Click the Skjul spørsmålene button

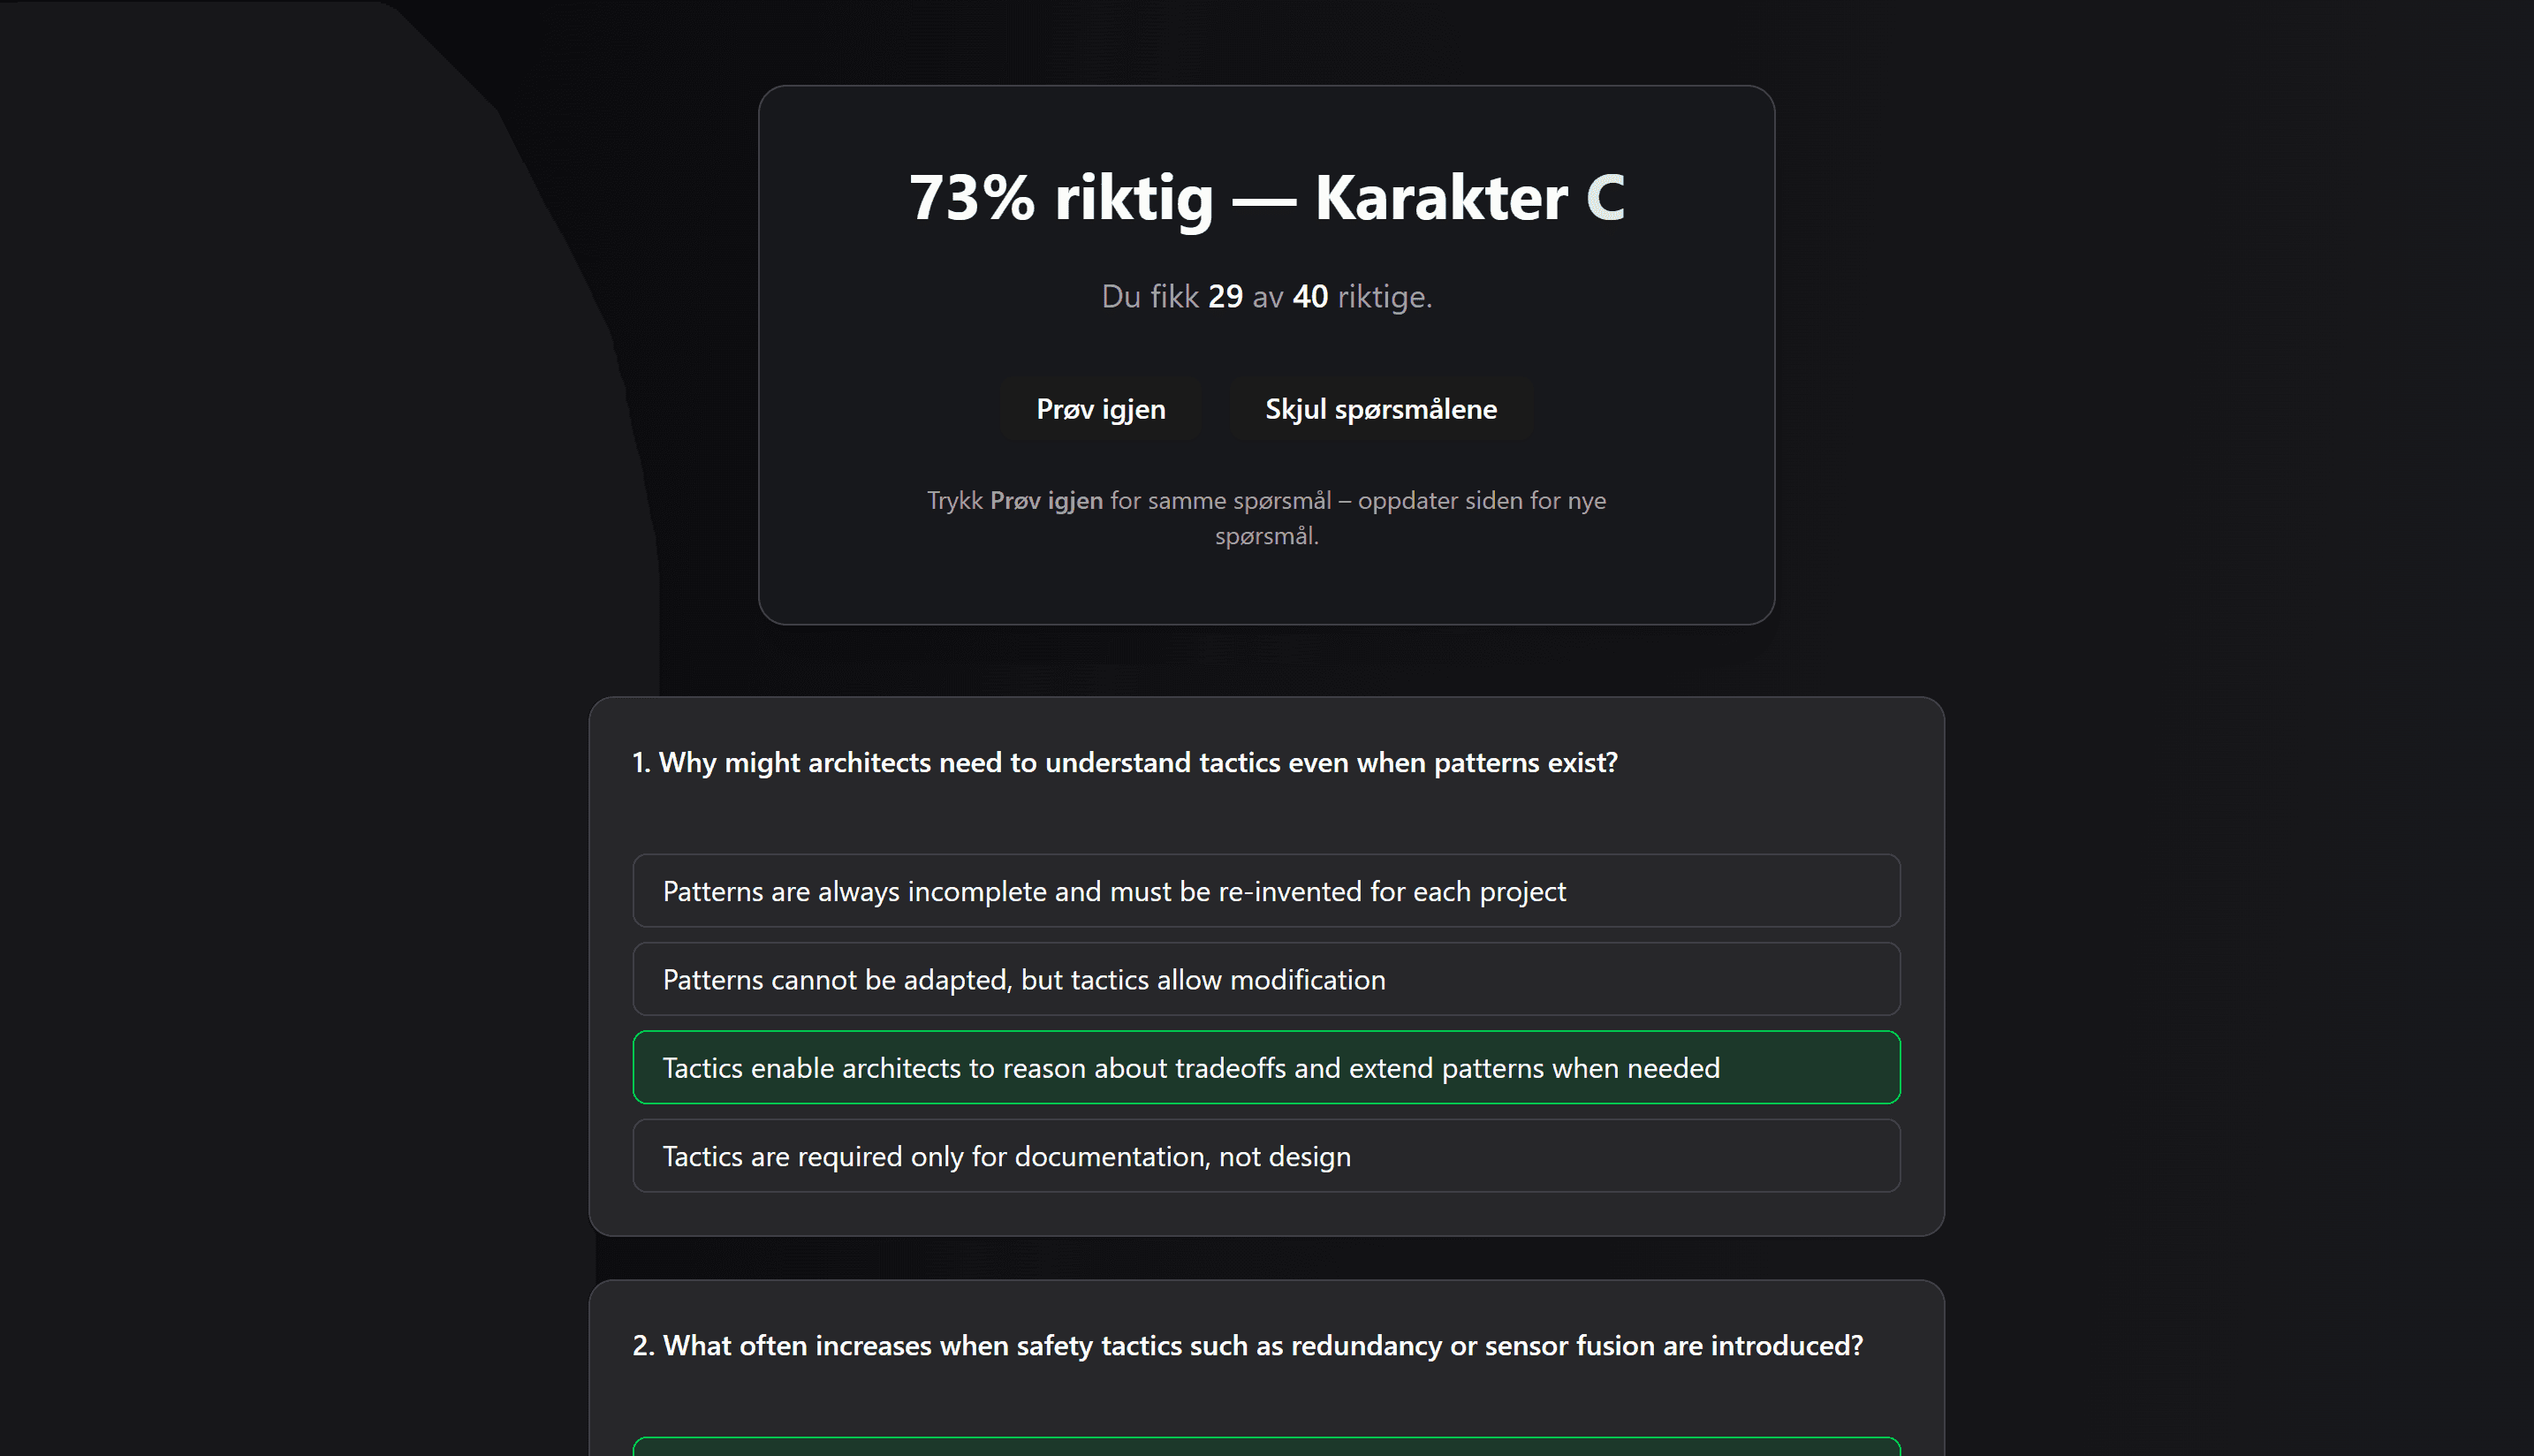(1380, 409)
